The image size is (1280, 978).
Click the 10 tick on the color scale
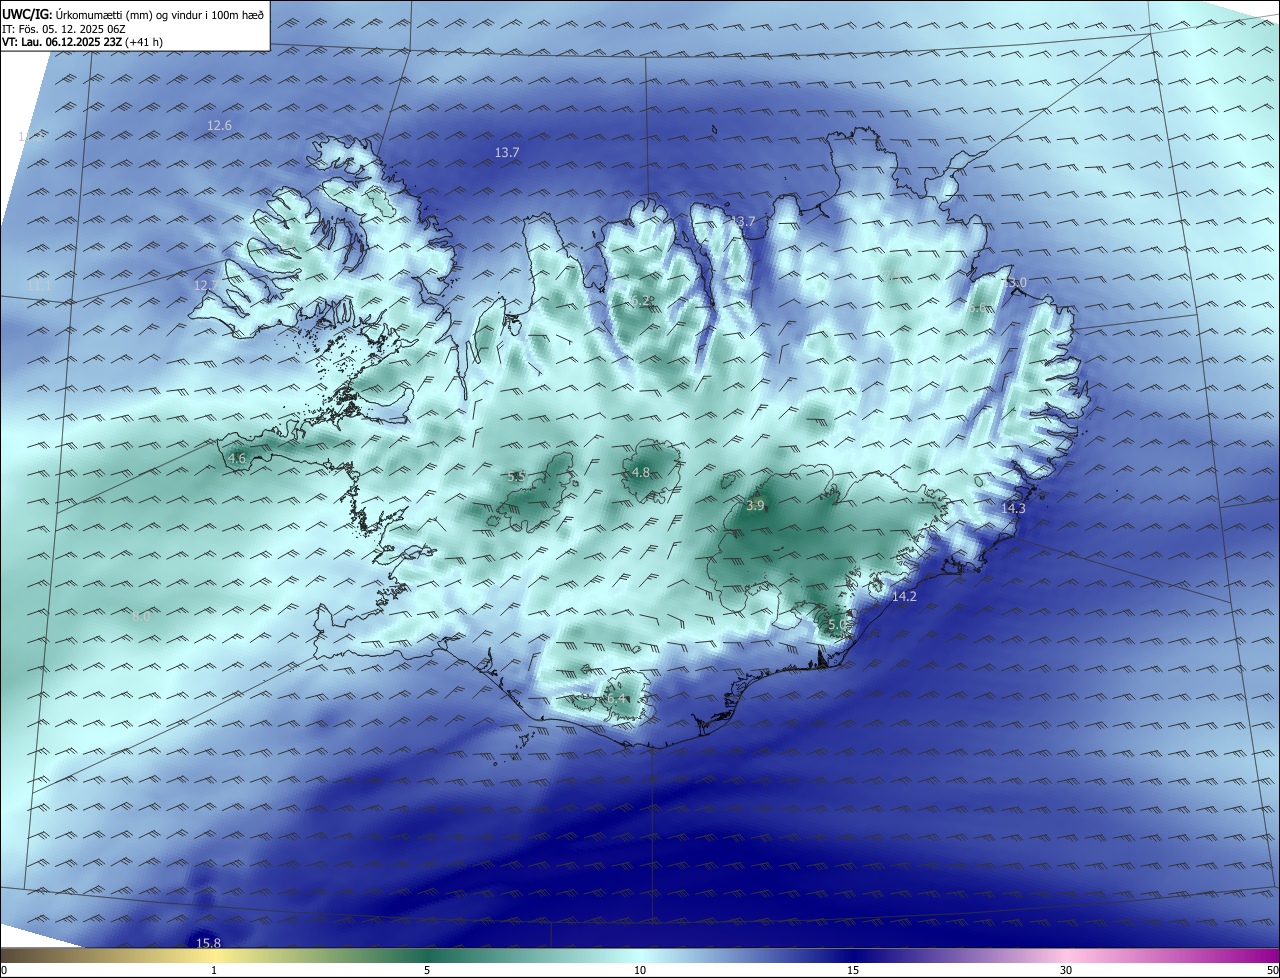pyautogui.click(x=640, y=971)
